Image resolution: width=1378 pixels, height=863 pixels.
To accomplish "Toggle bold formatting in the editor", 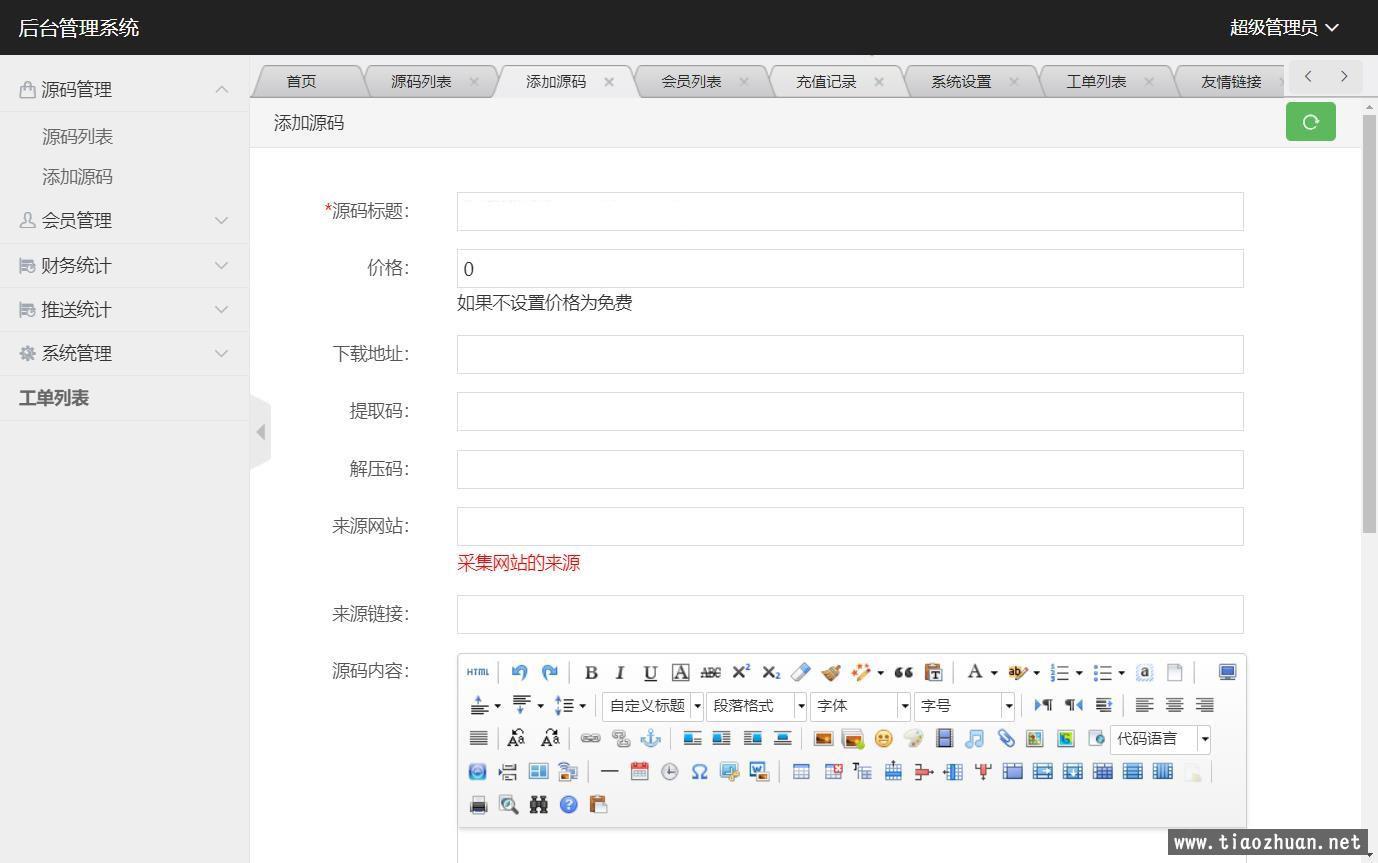I will [x=591, y=673].
